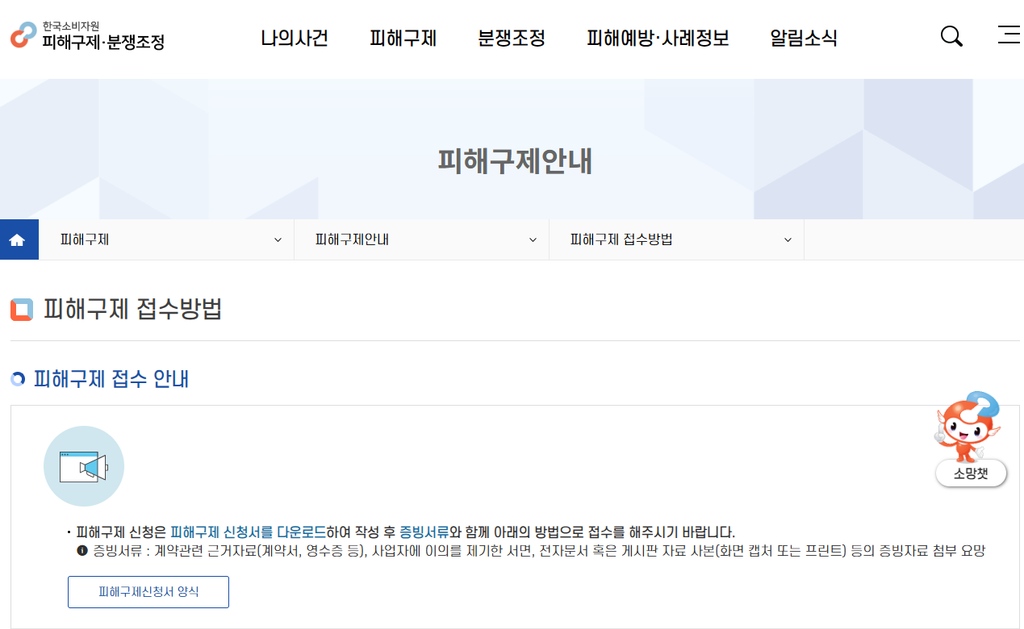
Task: Click the 증빙서류 : 계약관련 근거자료 note text
Action: [539, 551]
